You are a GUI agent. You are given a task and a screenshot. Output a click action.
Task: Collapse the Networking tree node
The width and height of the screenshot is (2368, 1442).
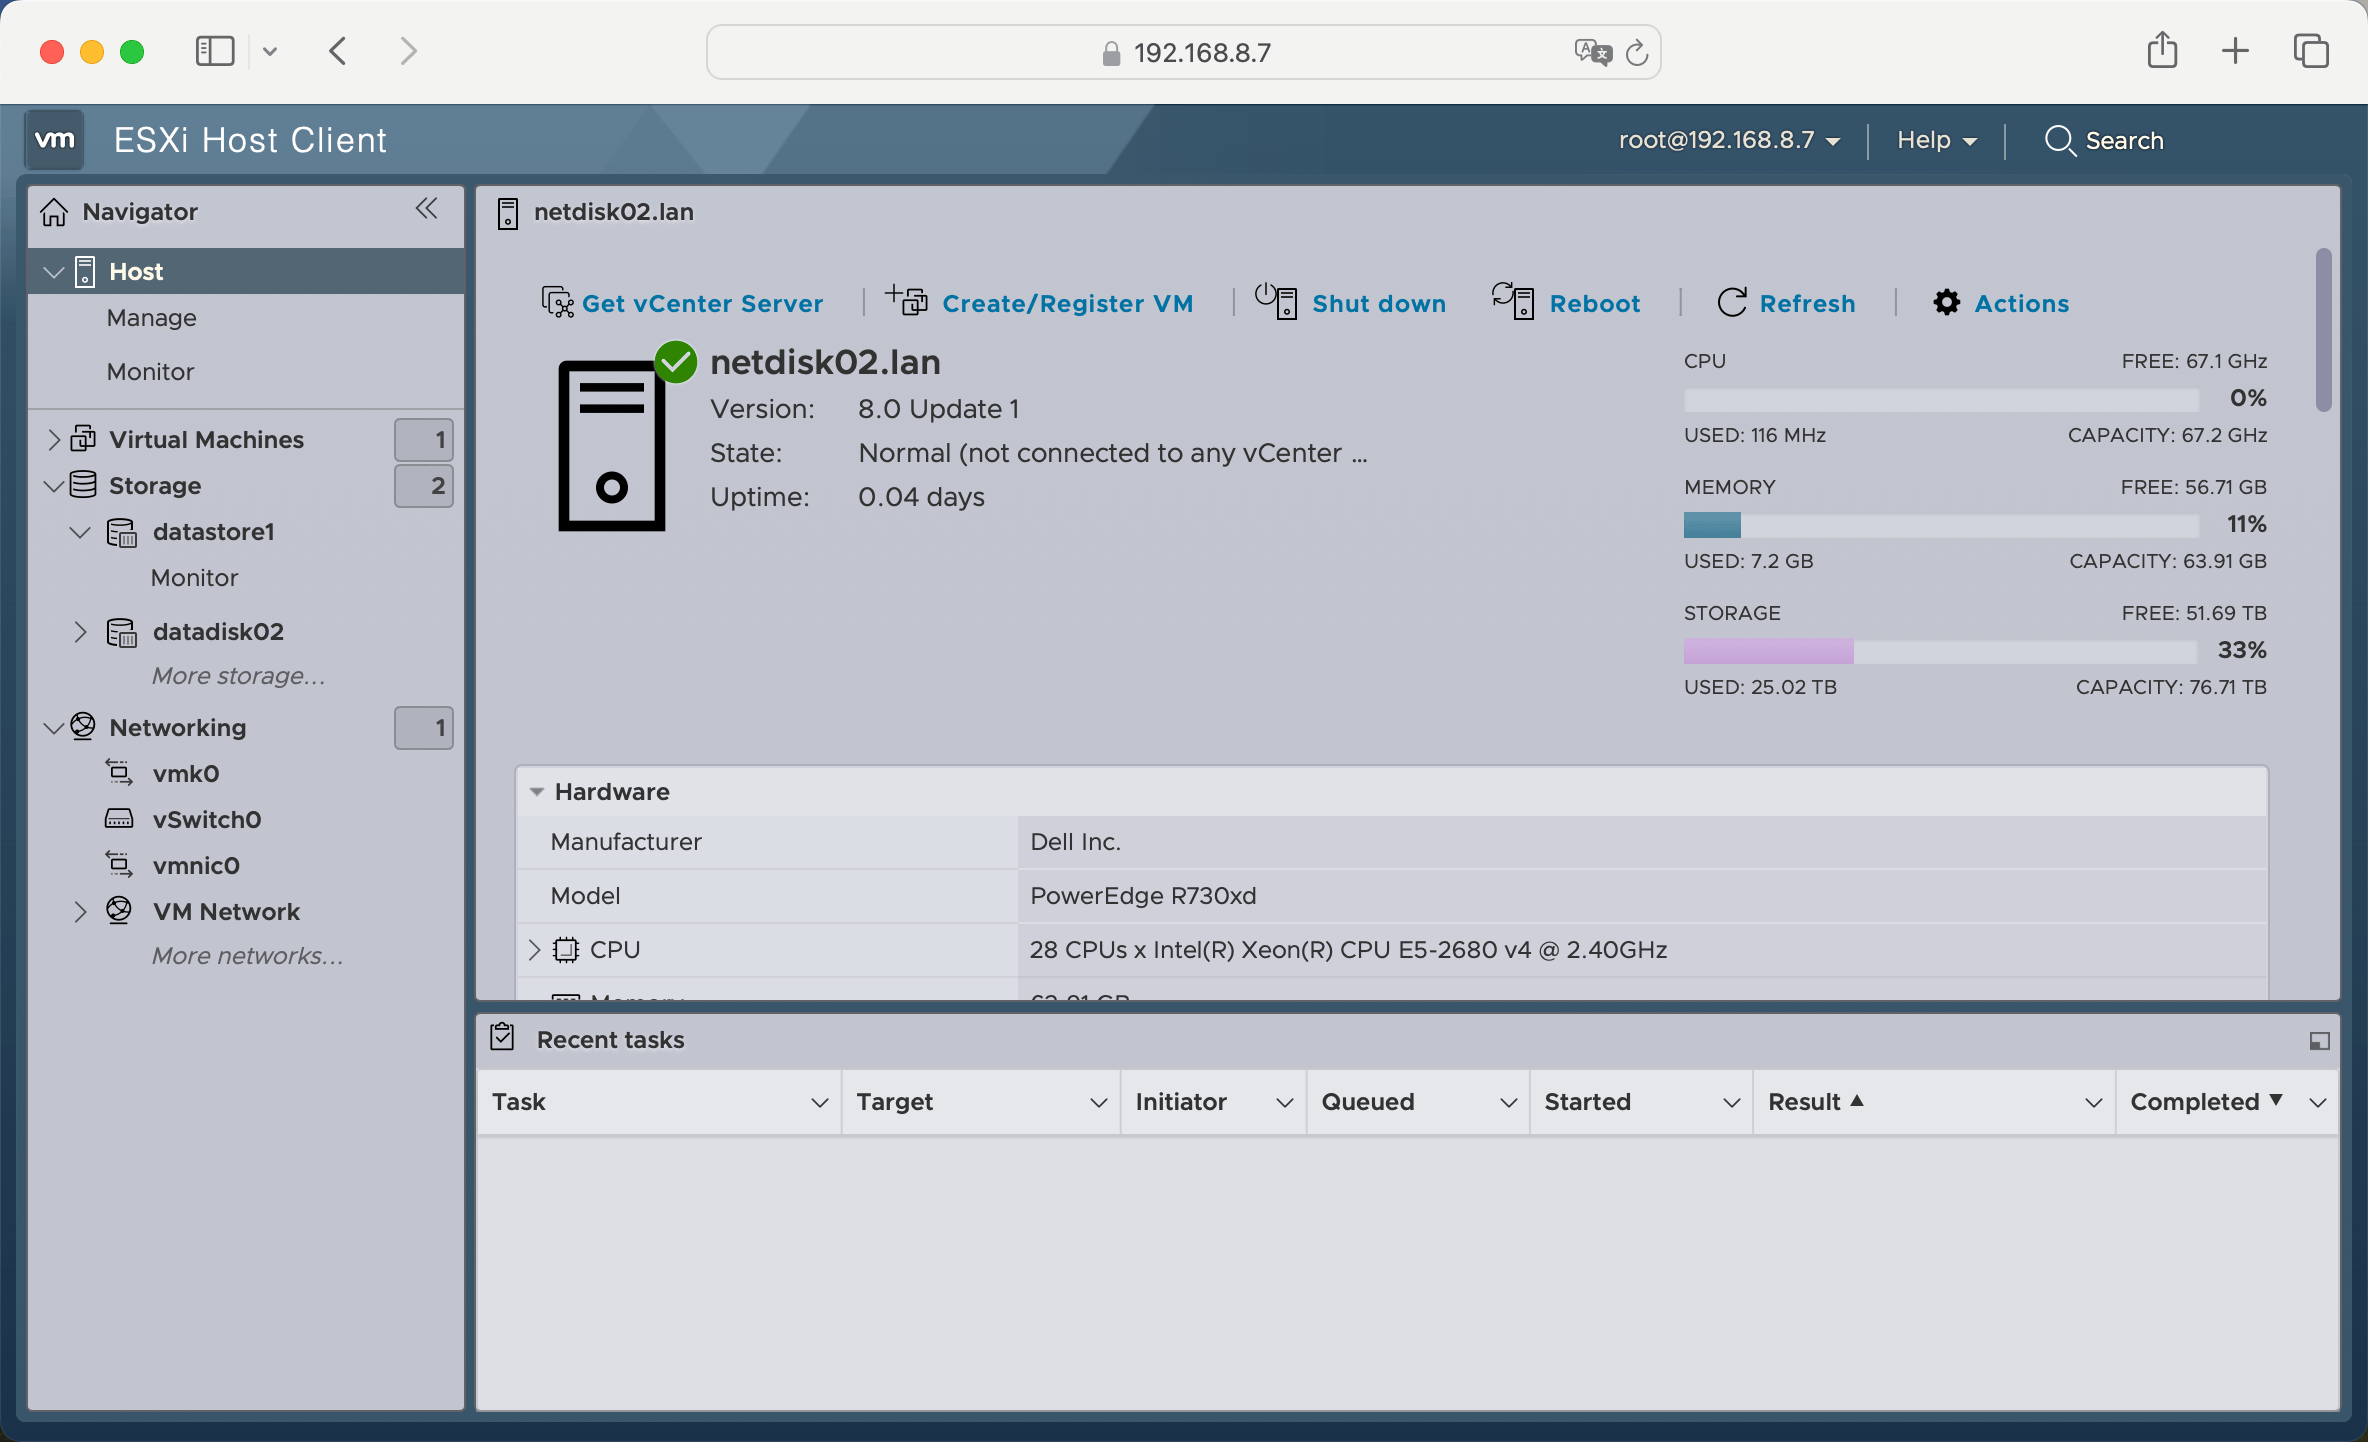[54, 728]
